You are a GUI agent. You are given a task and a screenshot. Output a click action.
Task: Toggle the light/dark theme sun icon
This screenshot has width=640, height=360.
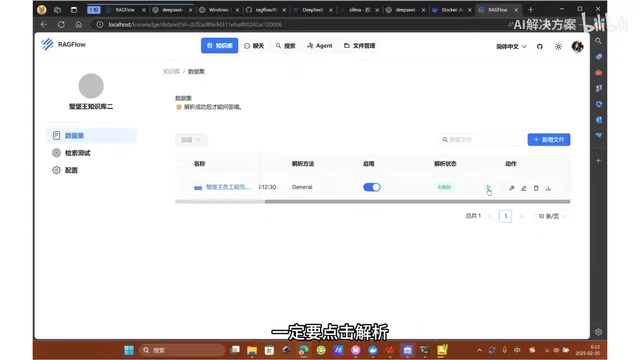point(558,47)
